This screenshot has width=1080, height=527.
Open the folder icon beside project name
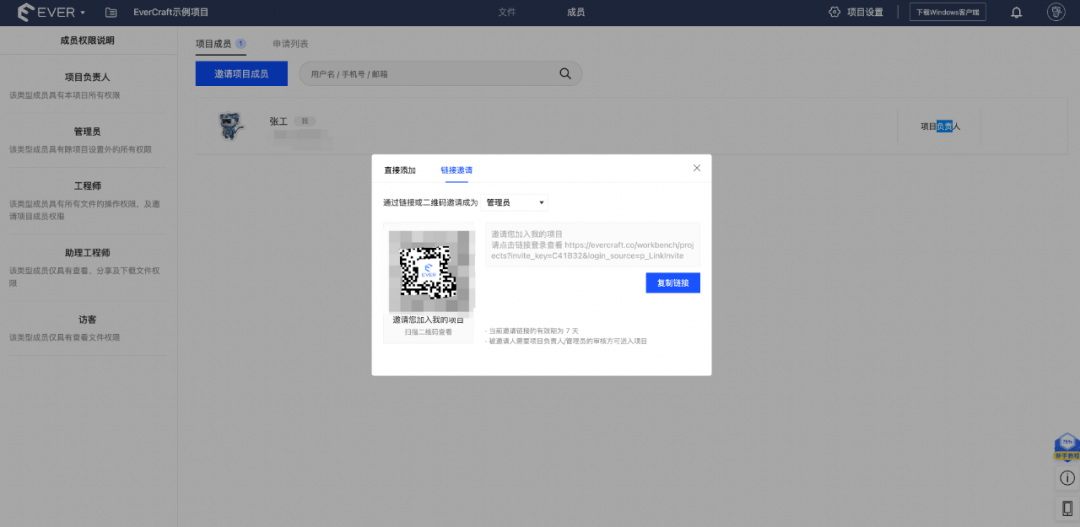click(110, 12)
